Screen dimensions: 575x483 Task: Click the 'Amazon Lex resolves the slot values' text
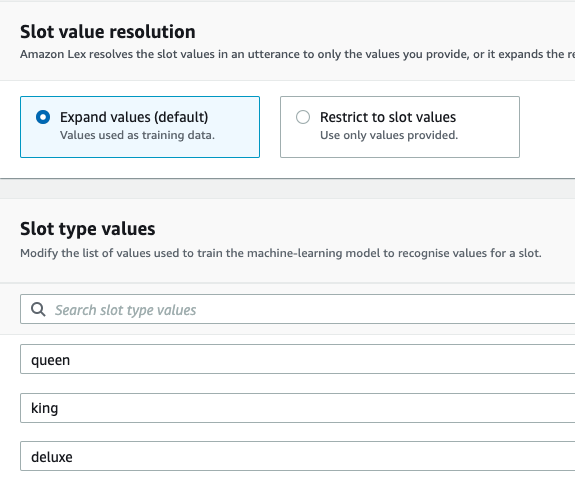click(297, 54)
